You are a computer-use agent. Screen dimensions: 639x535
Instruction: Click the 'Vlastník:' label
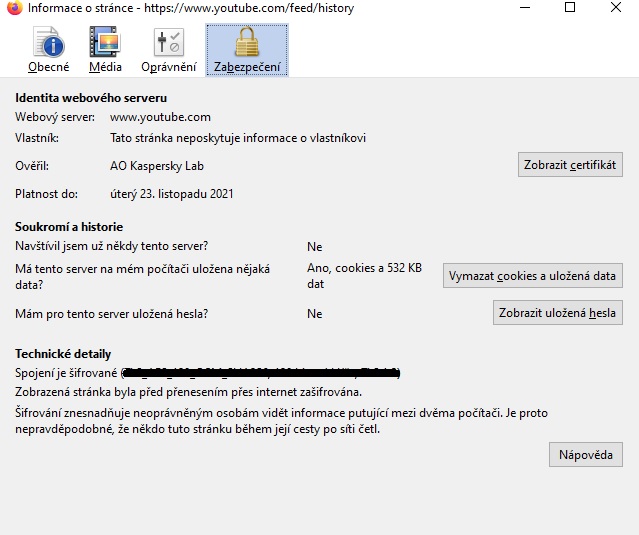[x=37, y=138]
